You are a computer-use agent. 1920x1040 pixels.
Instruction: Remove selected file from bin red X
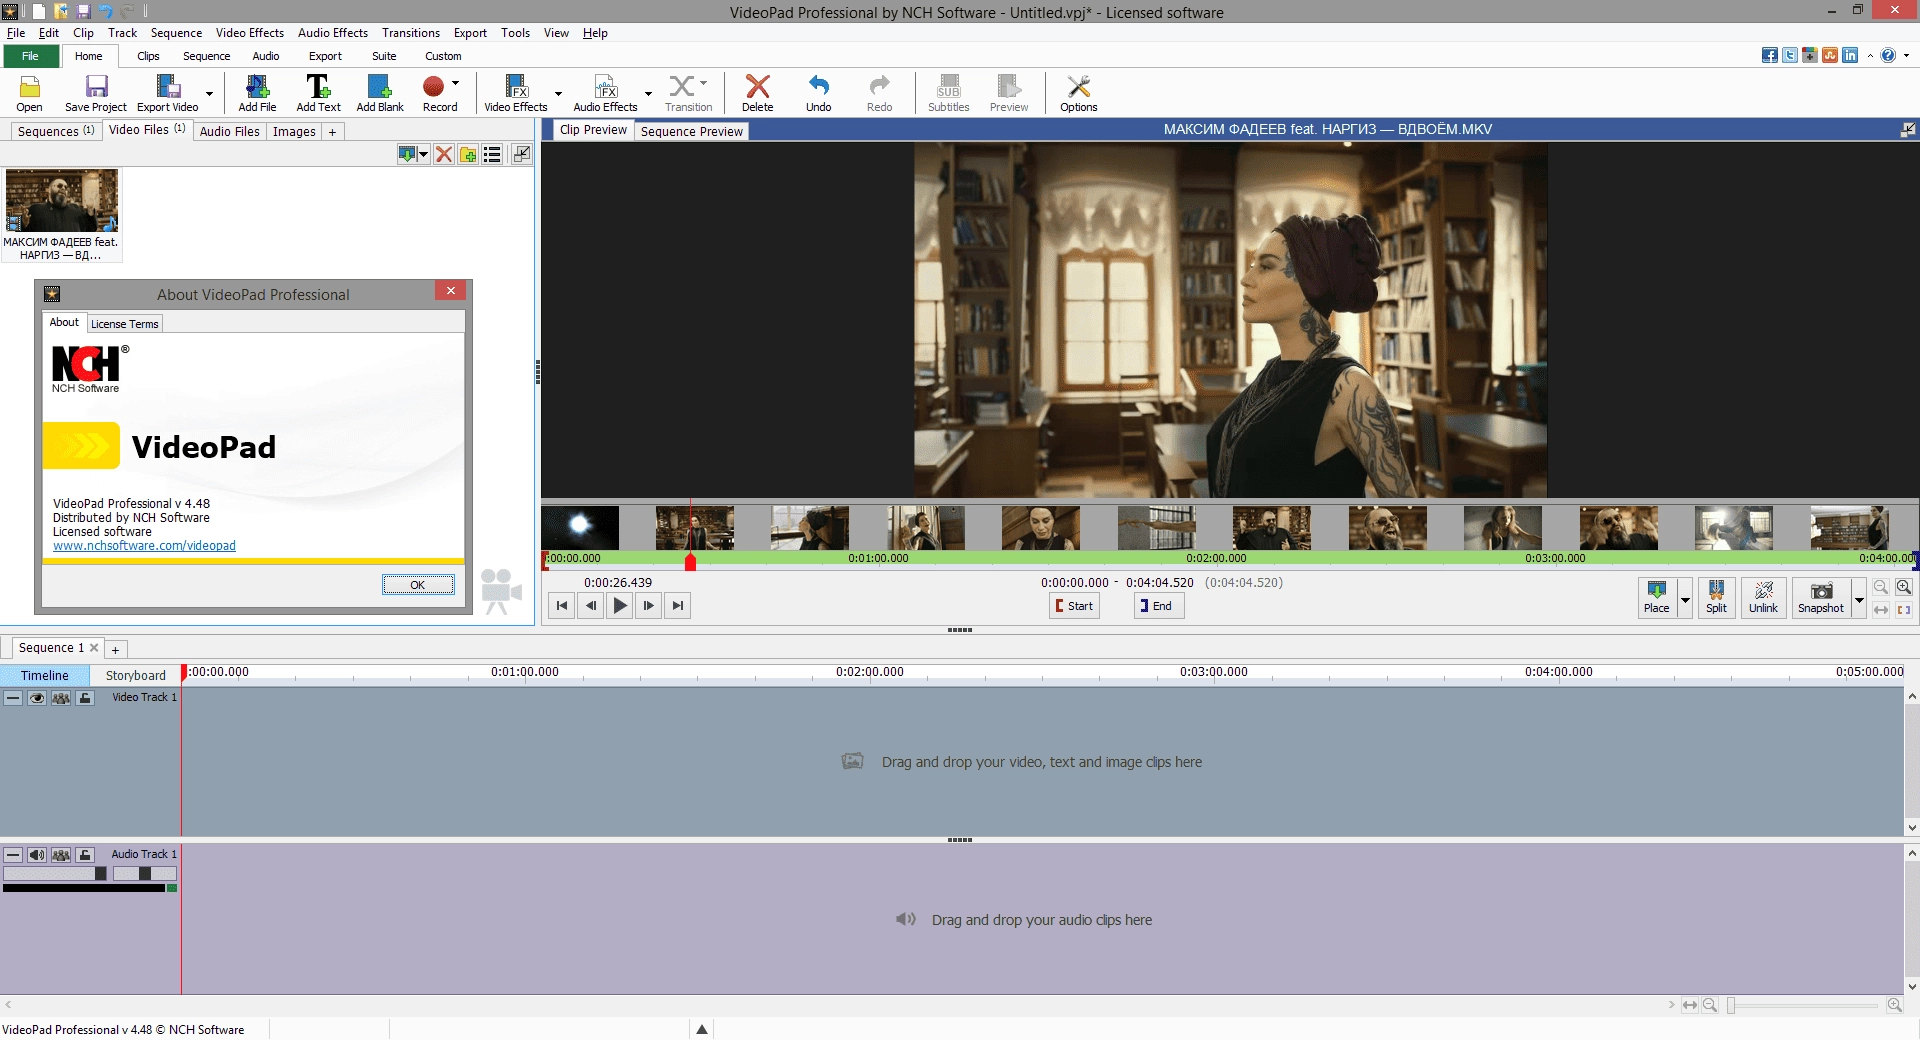(444, 154)
